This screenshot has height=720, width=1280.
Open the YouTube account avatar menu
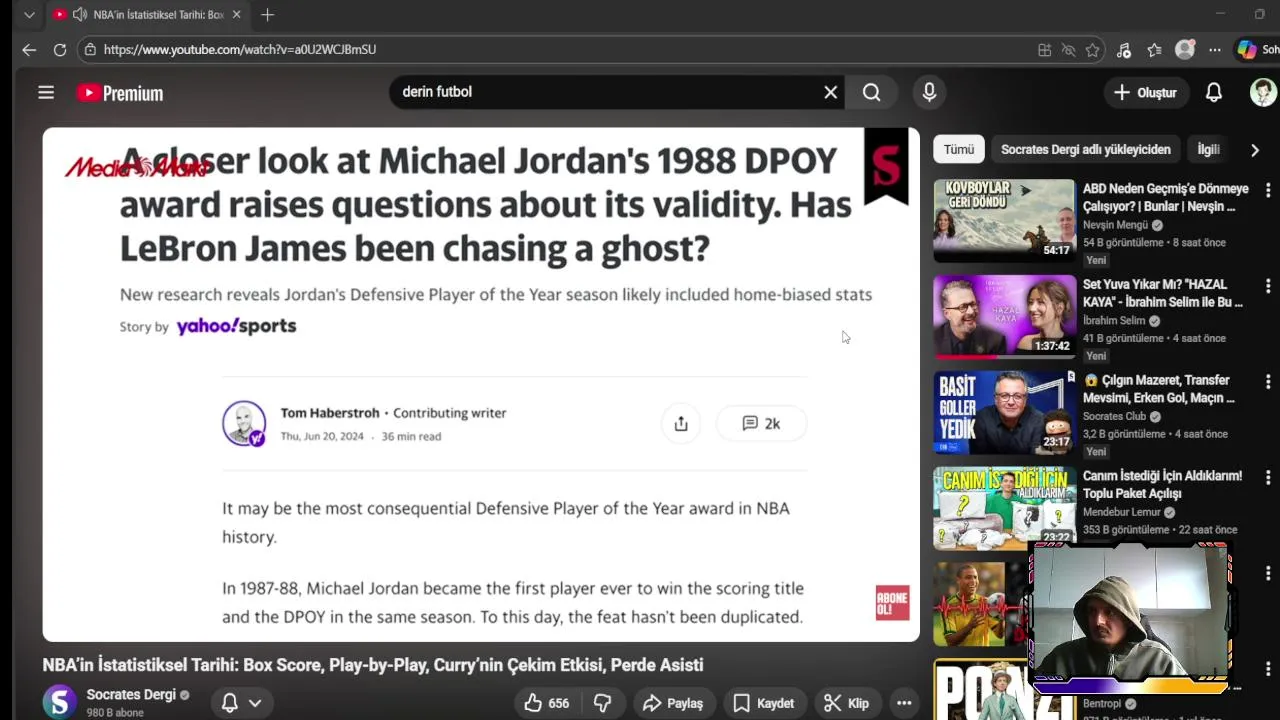[1263, 92]
